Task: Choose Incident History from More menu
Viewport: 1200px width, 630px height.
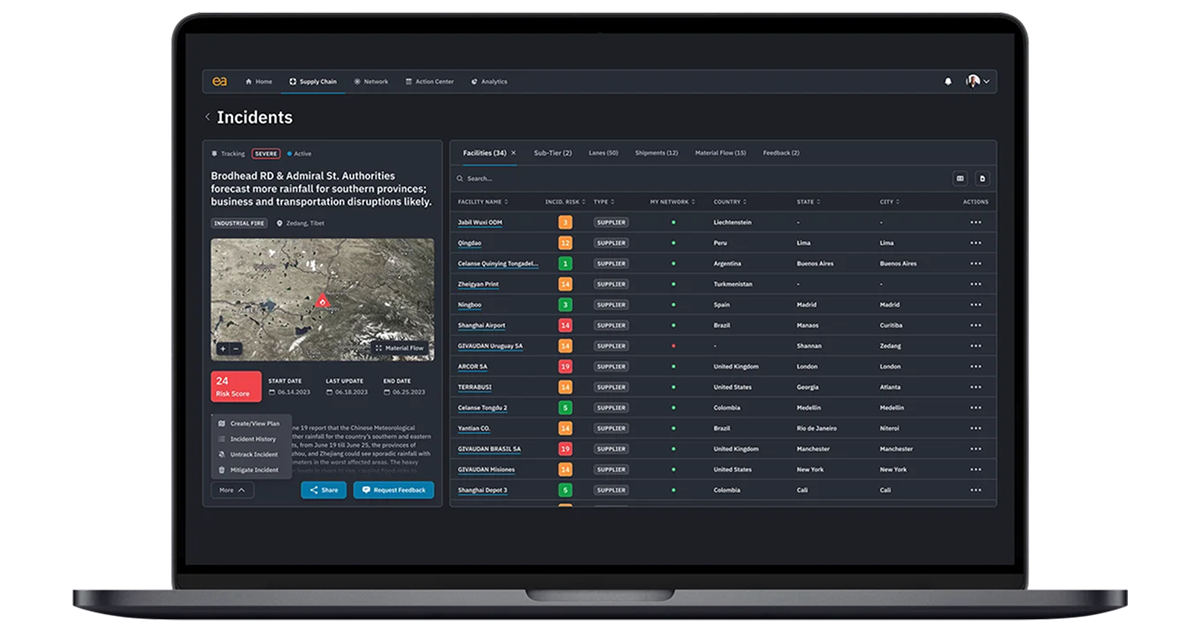Action: tap(251, 439)
